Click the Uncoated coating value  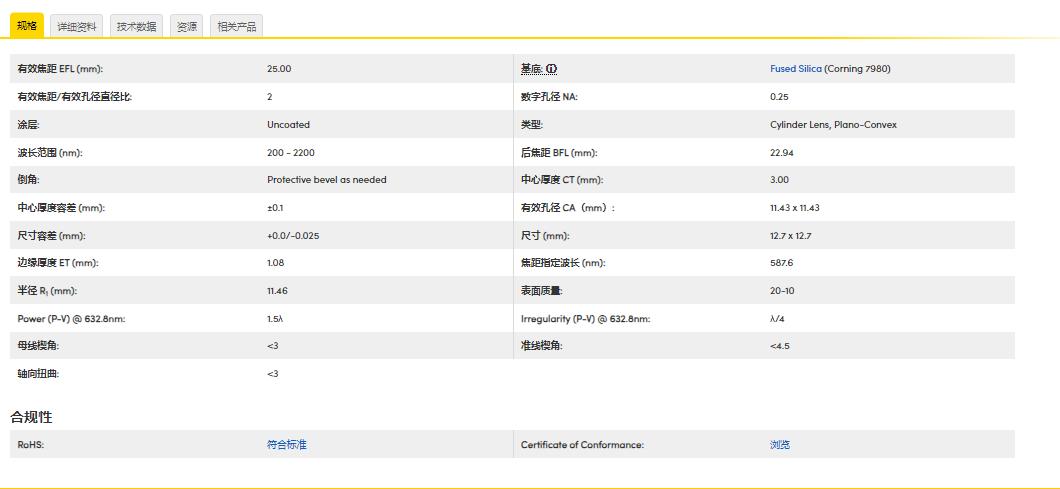pyautogui.click(x=288, y=125)
